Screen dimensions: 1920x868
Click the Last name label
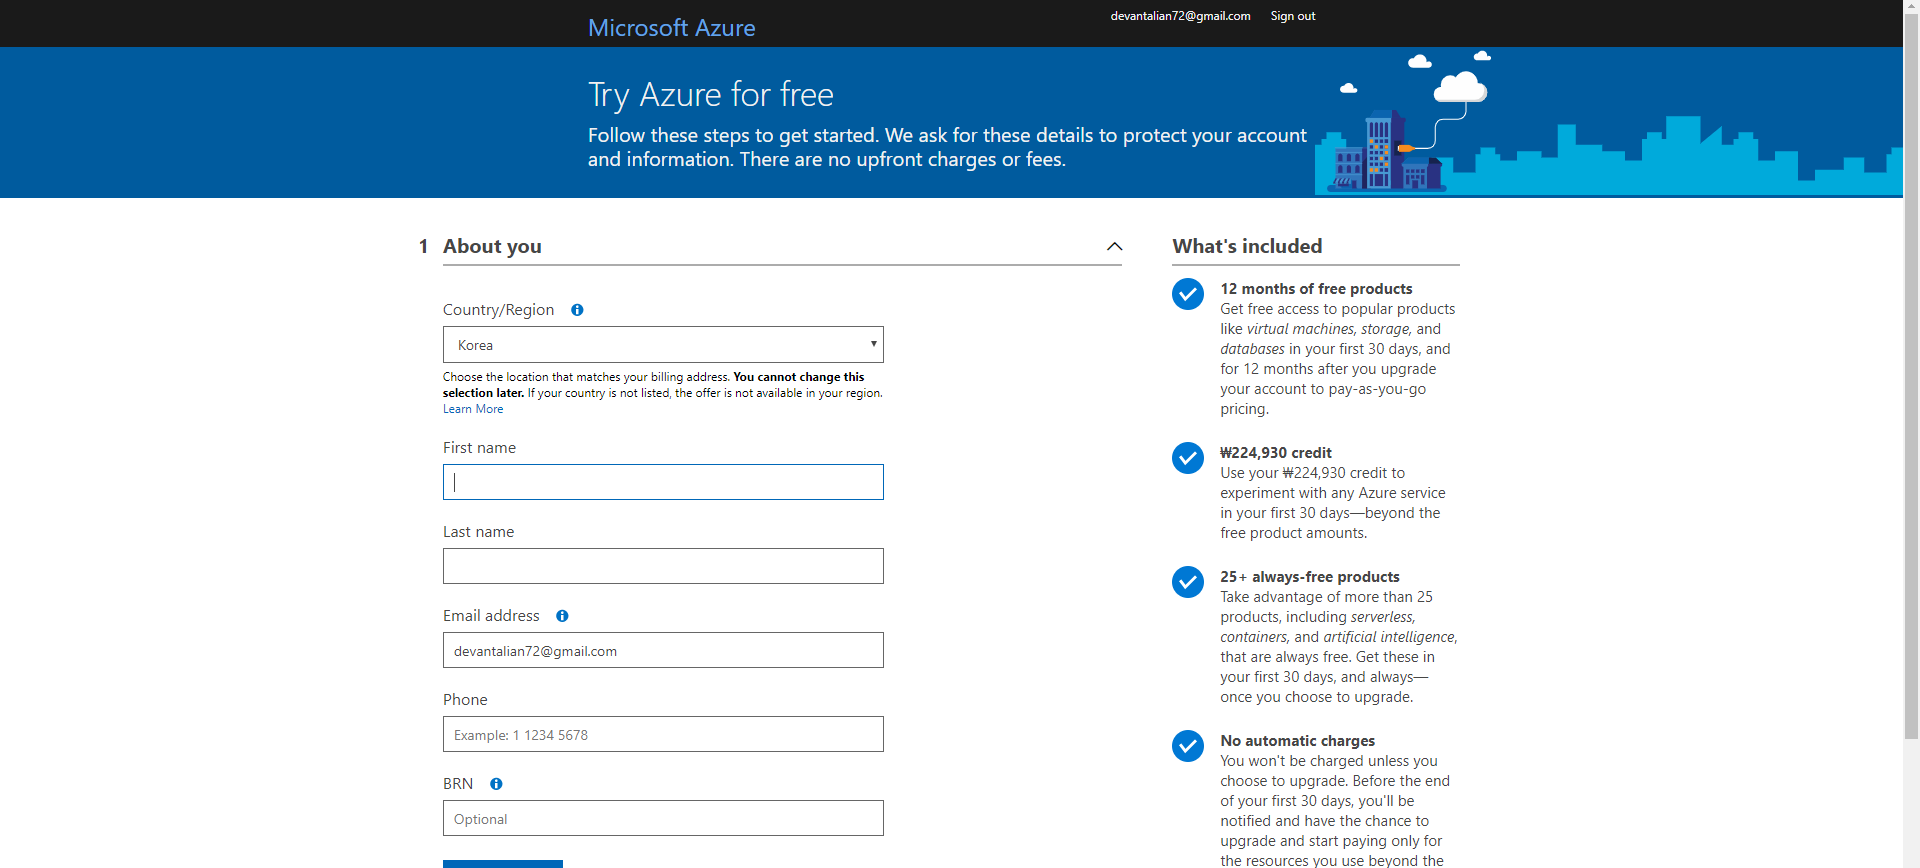[x=478, y=532]
